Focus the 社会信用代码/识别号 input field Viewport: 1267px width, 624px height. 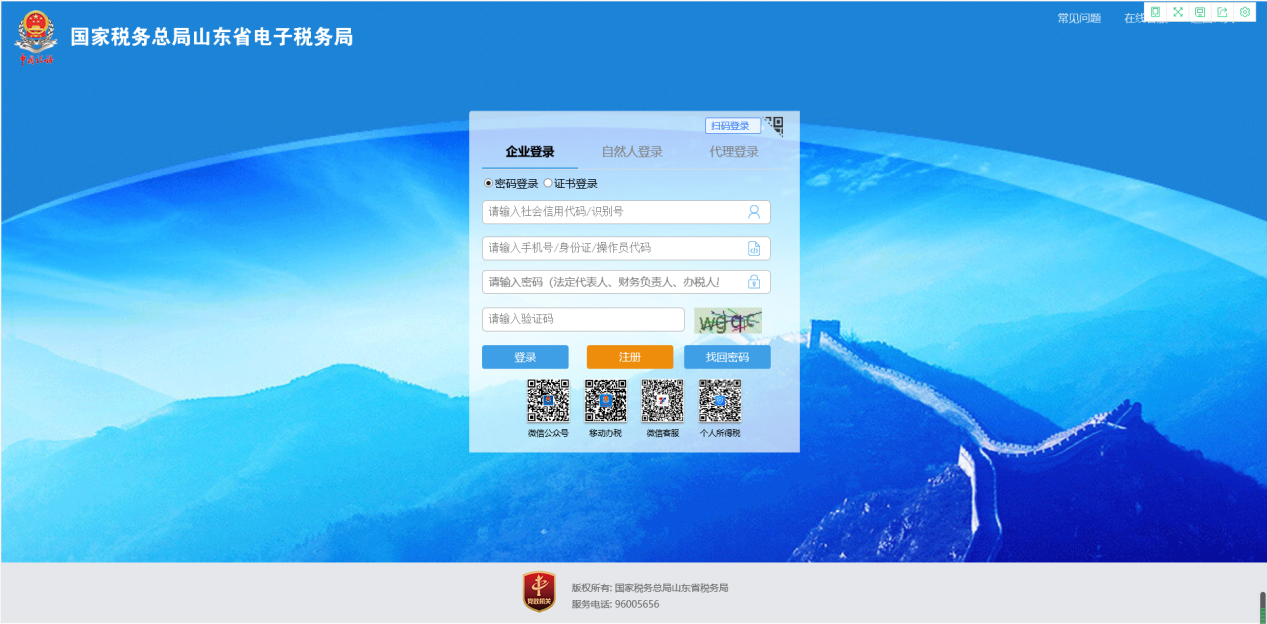pyautogui.click(x=626, y=212)
